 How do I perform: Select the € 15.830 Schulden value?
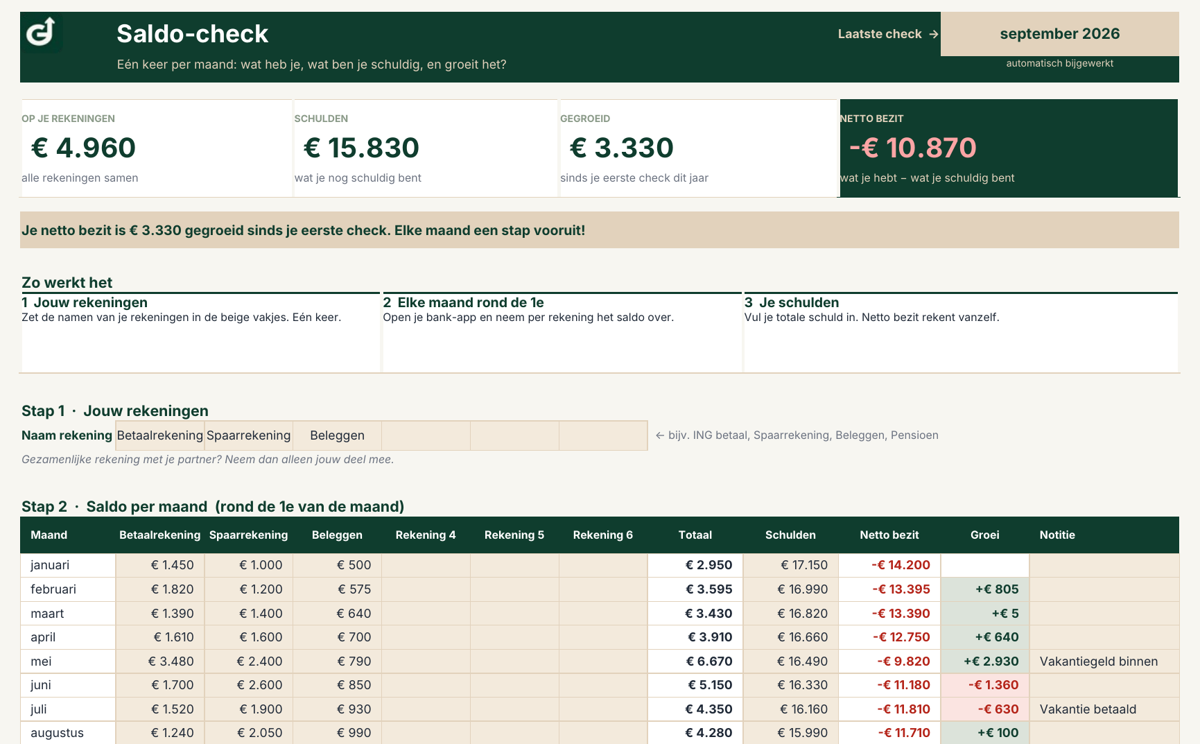point(361,148)
